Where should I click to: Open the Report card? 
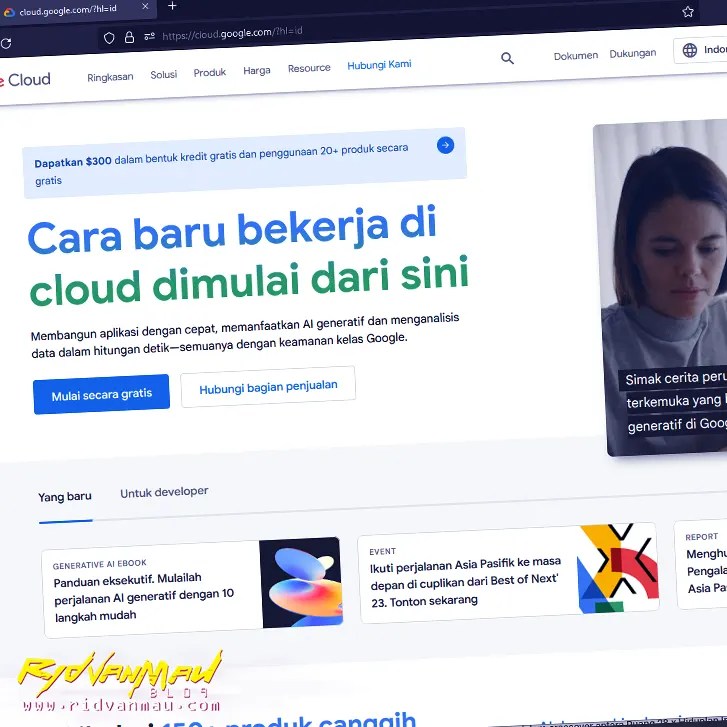[701, 565]
